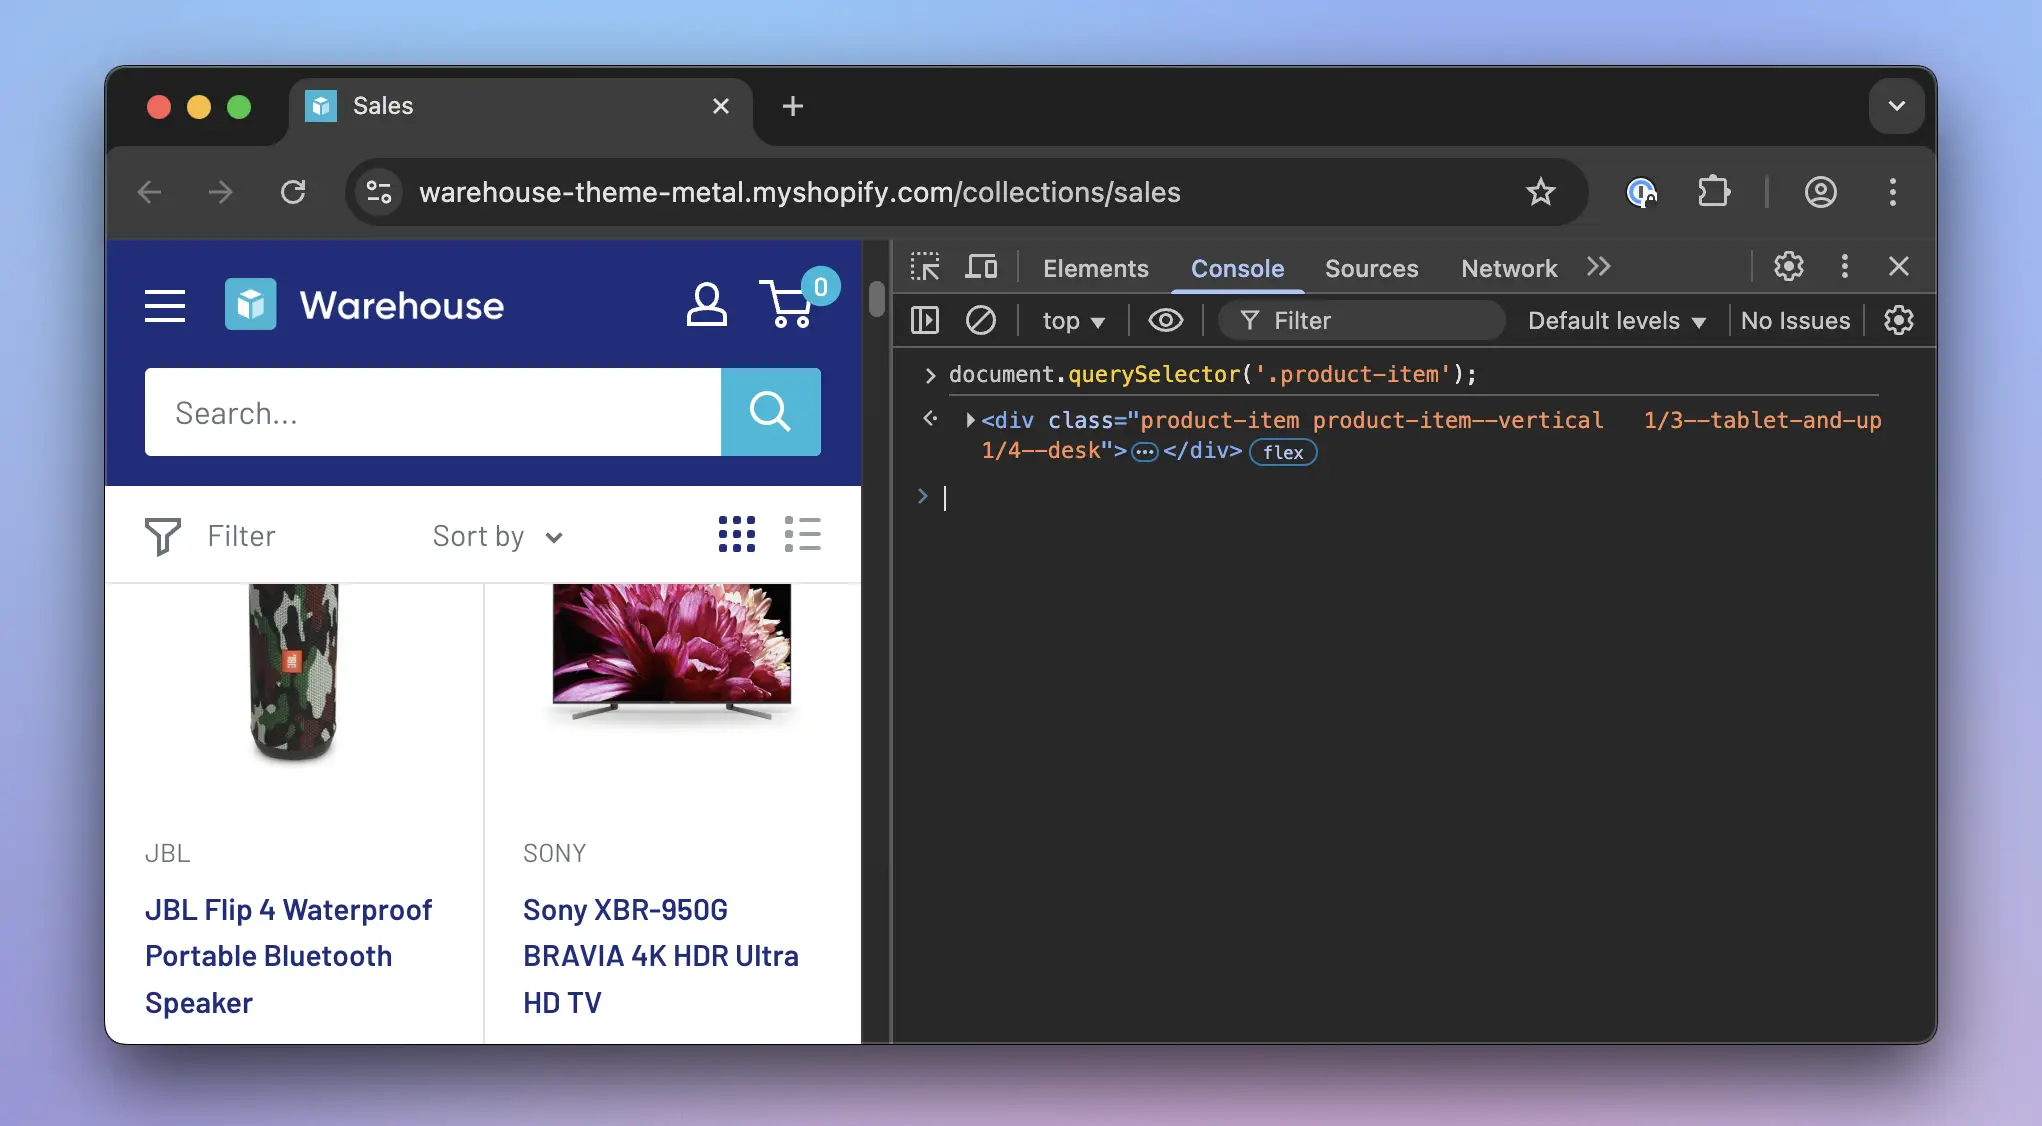Open the Sort by dropdown
Screen dimensions: 2042x1126
(497, 536)
